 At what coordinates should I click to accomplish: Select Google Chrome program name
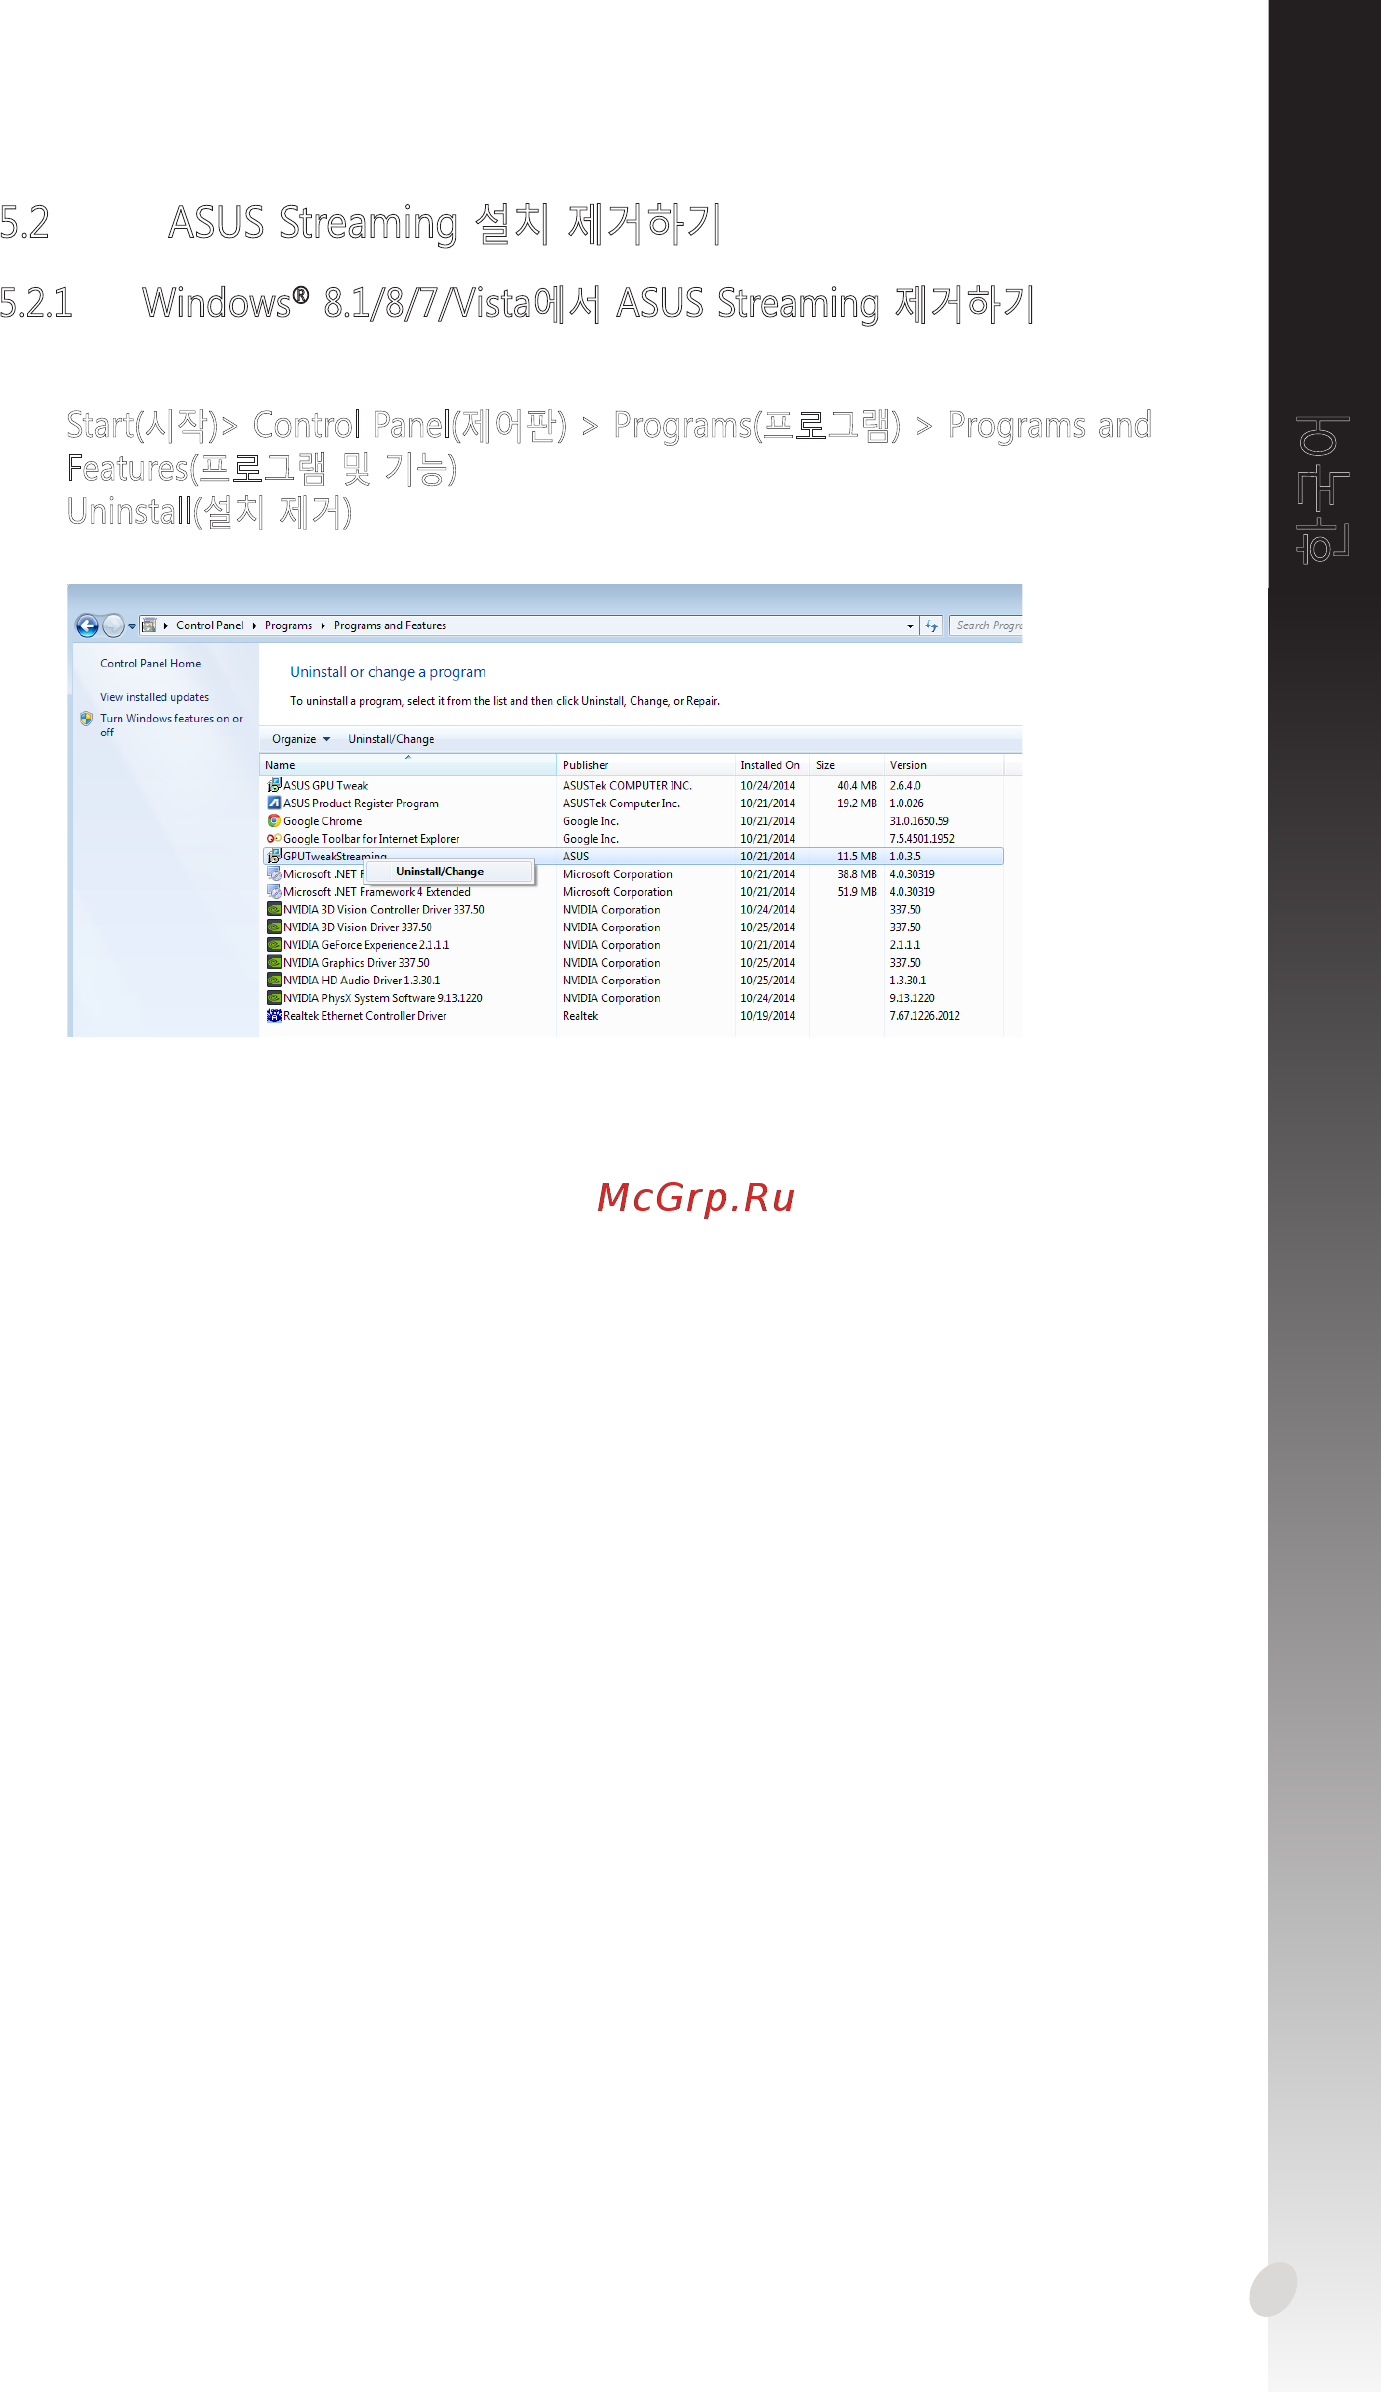[323, 822]
